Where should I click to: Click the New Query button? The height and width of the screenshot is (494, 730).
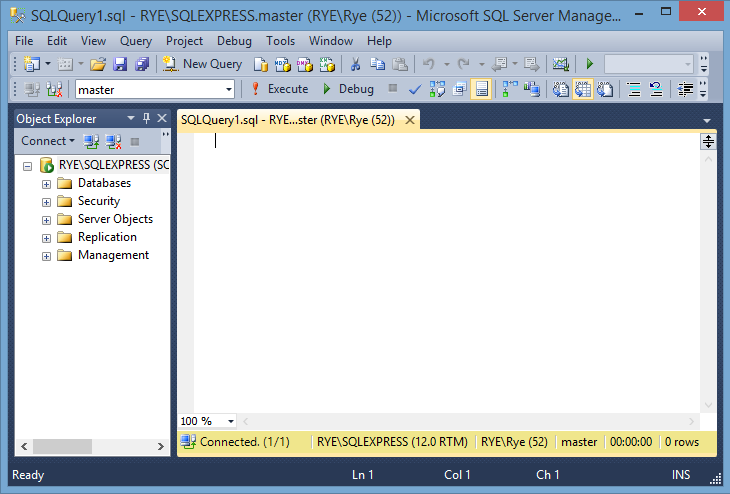pos(202,64)
